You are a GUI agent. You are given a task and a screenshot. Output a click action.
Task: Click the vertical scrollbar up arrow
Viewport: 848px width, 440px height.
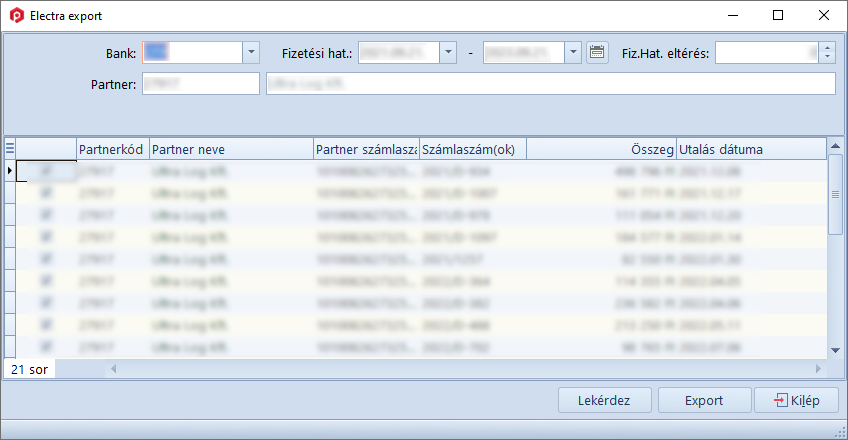(835, 146)
